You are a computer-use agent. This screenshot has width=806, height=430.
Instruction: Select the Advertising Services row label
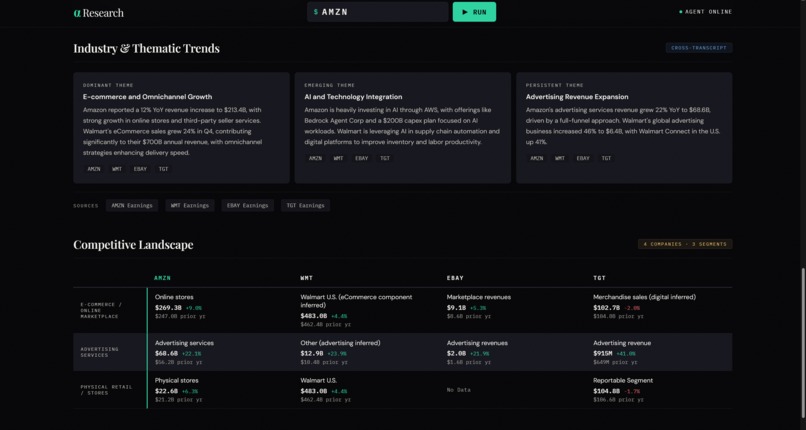click(100, 352)
